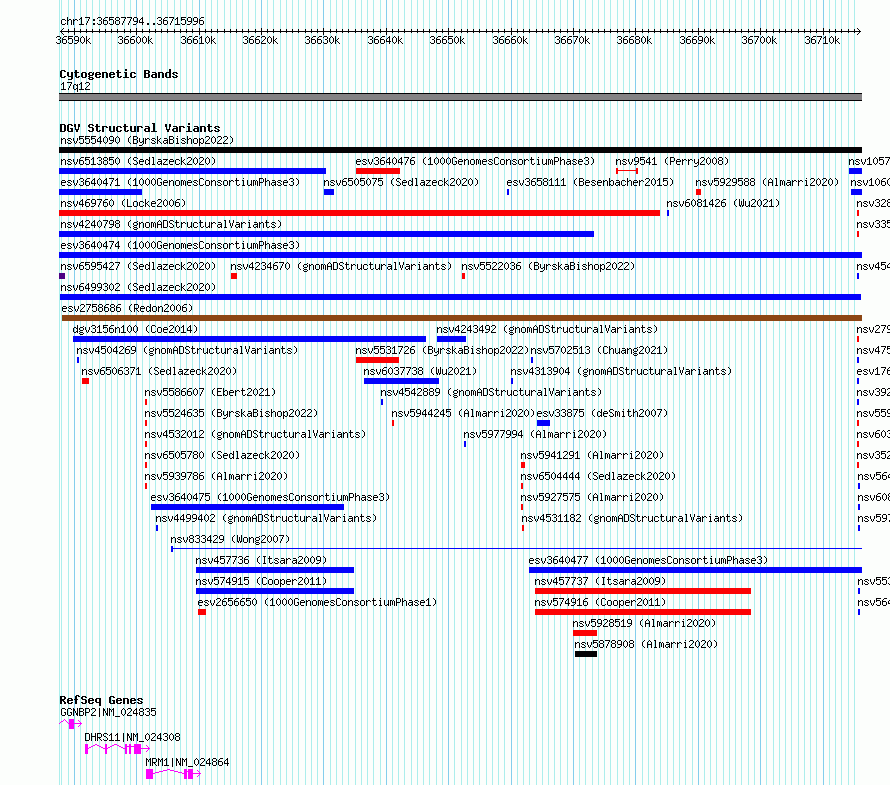The height and width of the screenshot is (785, 890).
Task: Open nsv6499302 (Sedlazeck2020) variant label
Action: coord(138,287)
